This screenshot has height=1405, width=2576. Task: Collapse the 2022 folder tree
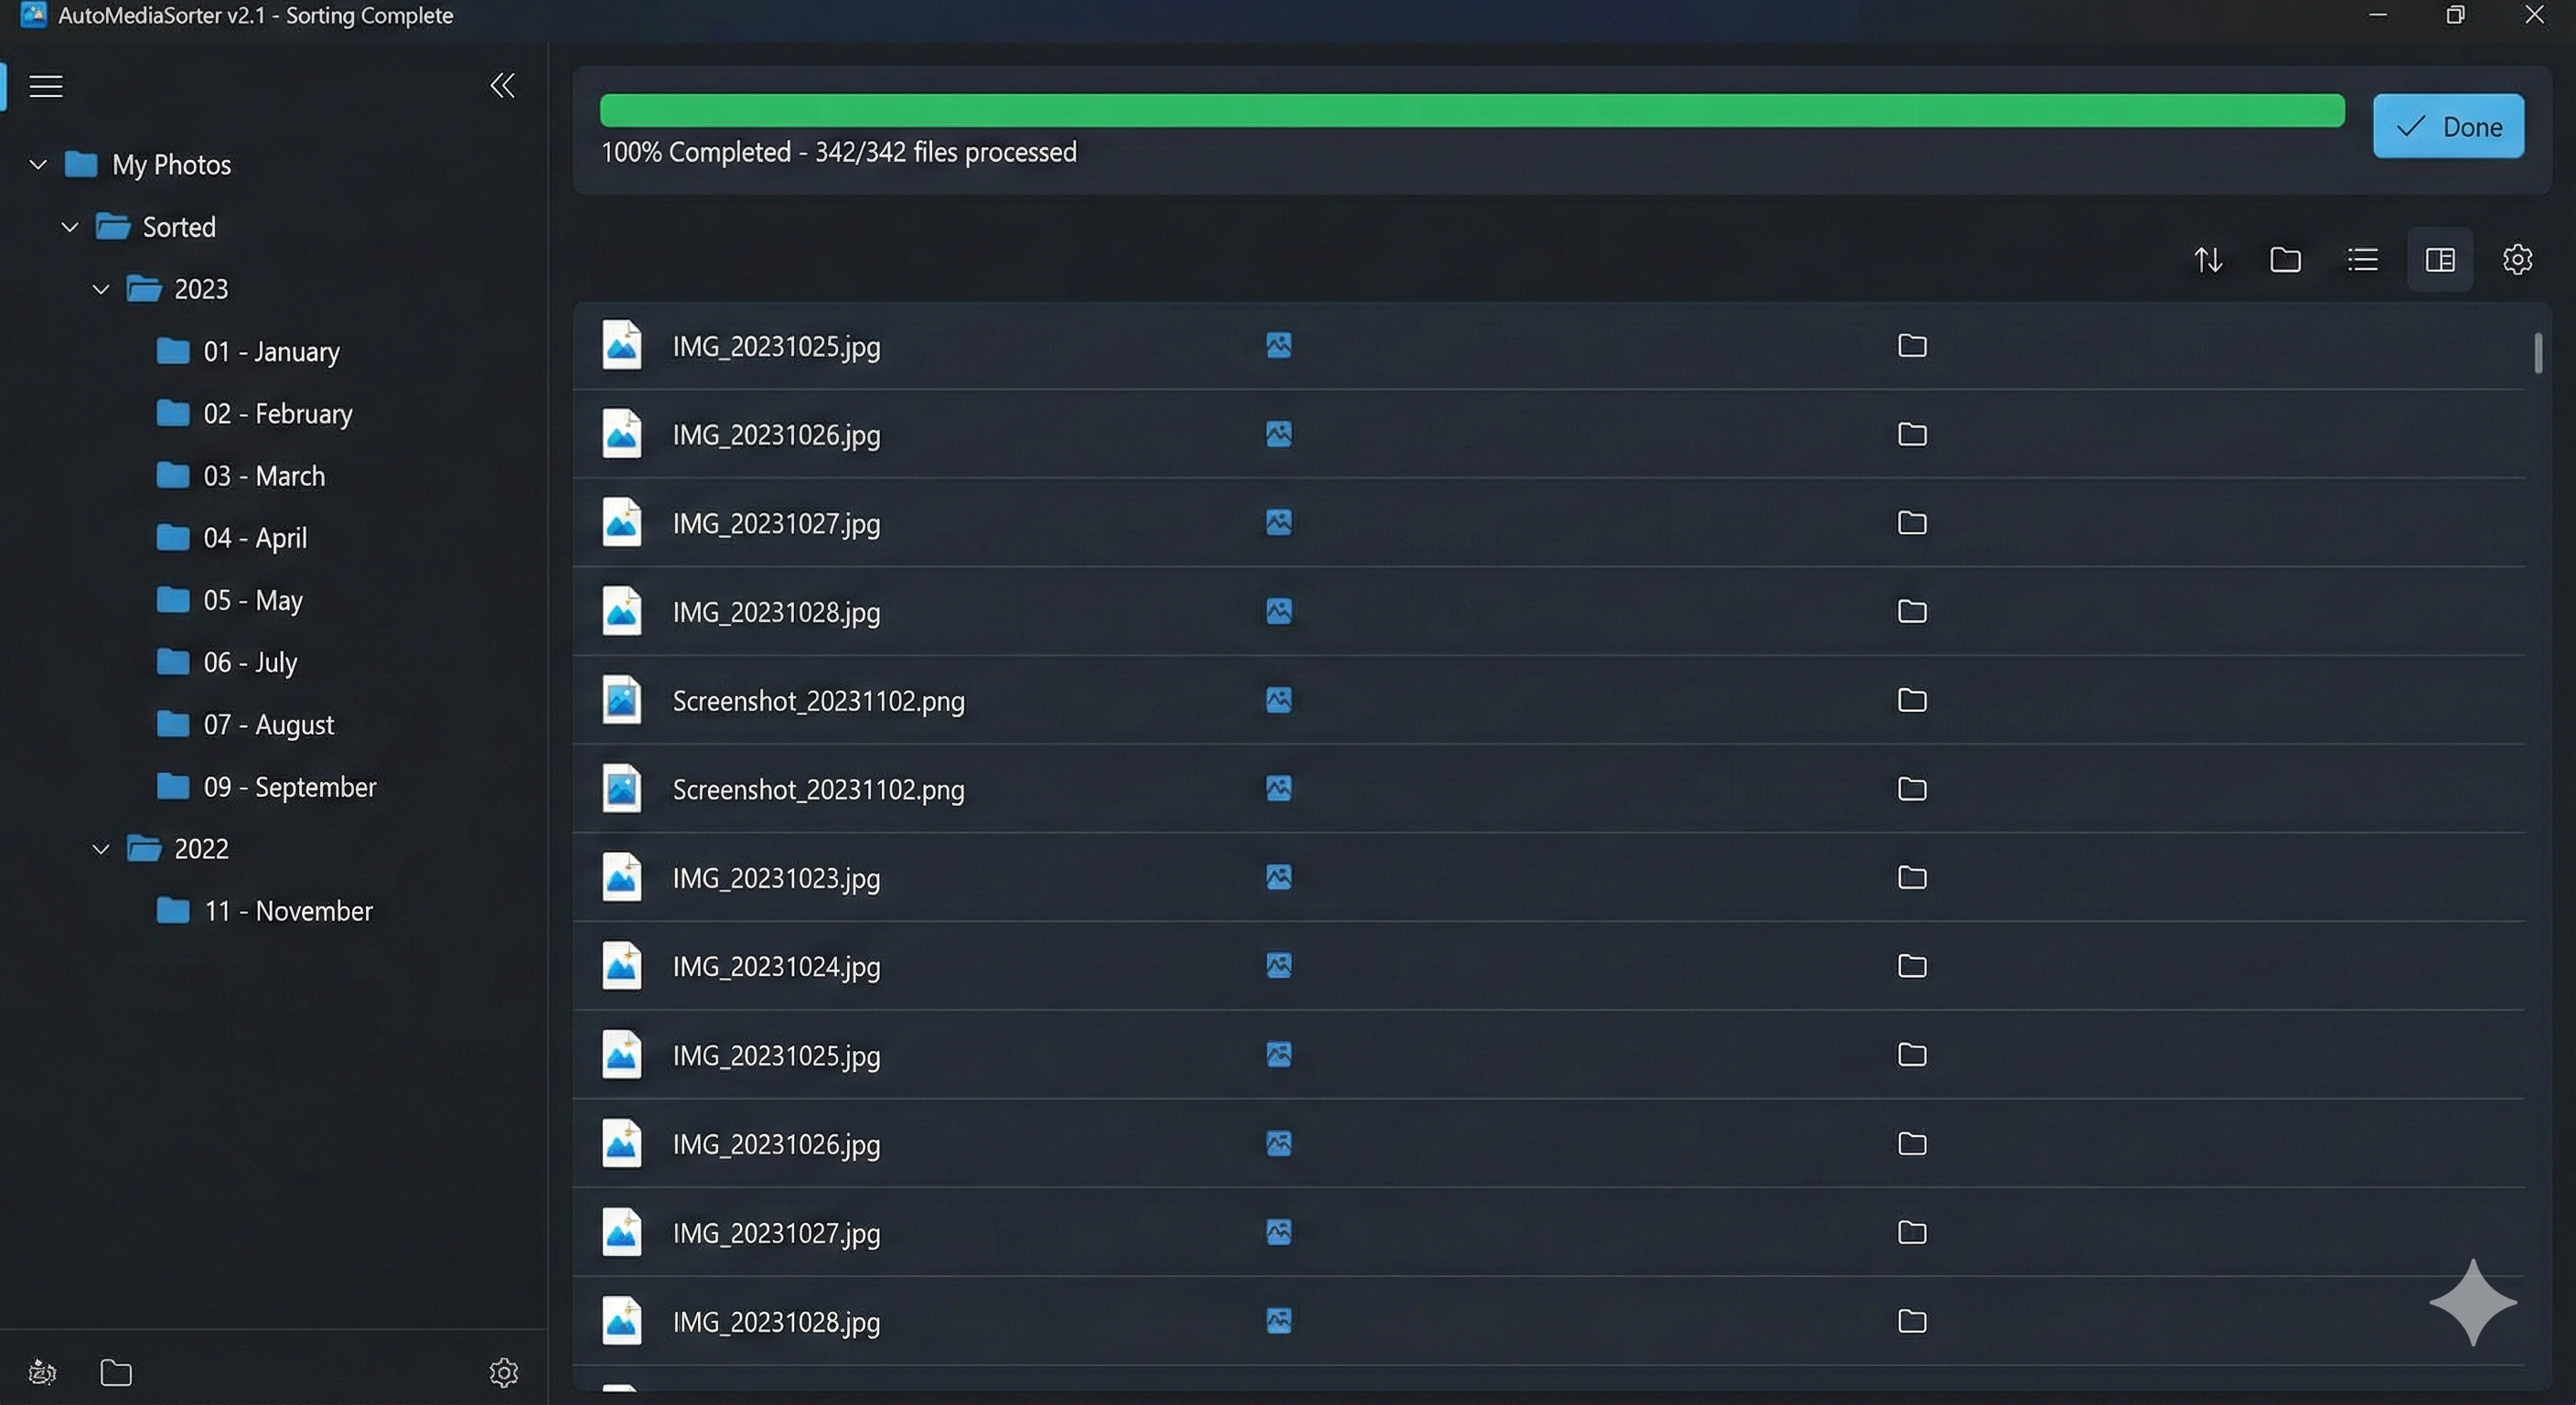pyautogui.click(x=100, y=848)
